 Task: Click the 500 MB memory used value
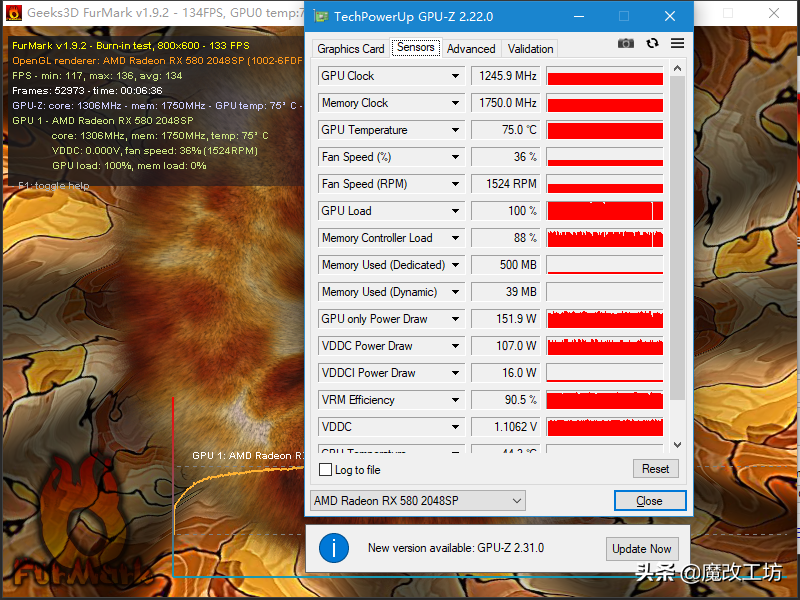pyautogui.click(x=505, y=265)
